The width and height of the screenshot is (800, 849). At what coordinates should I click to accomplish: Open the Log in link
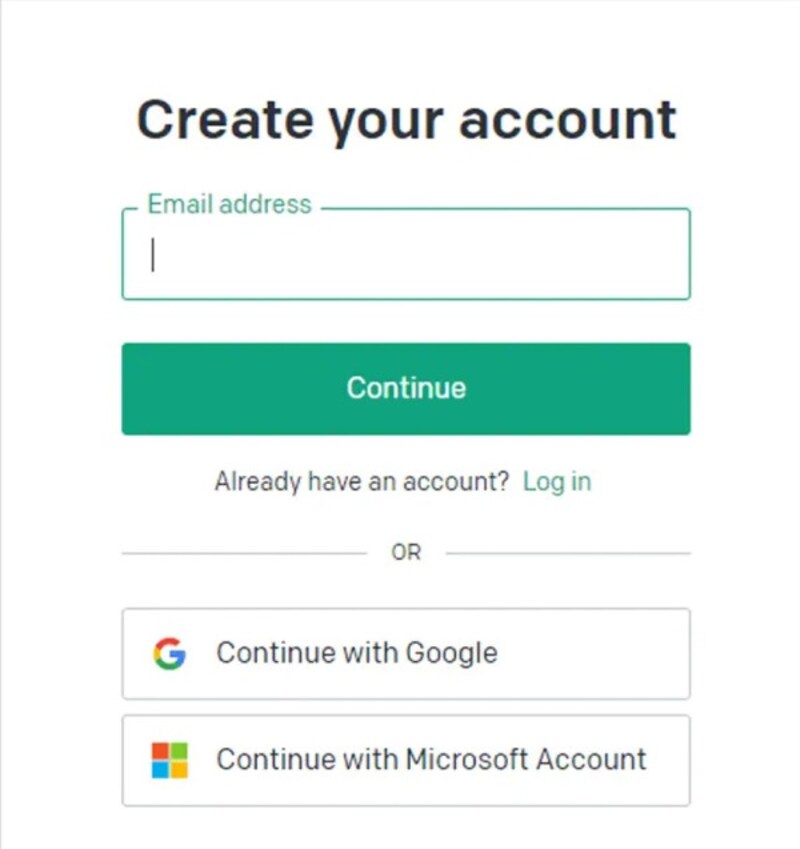tap(557, 481)
